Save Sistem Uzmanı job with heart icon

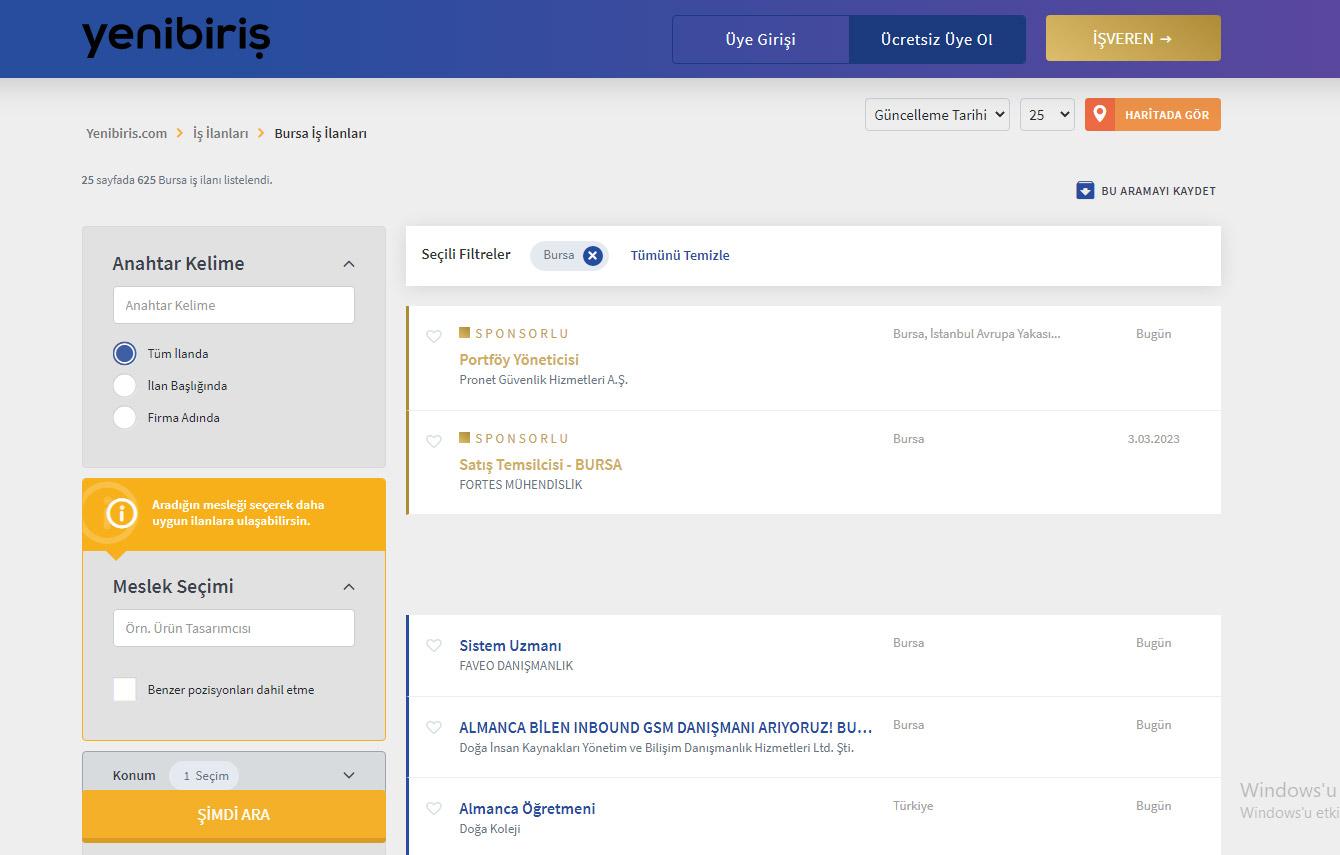tap(434, 646)
